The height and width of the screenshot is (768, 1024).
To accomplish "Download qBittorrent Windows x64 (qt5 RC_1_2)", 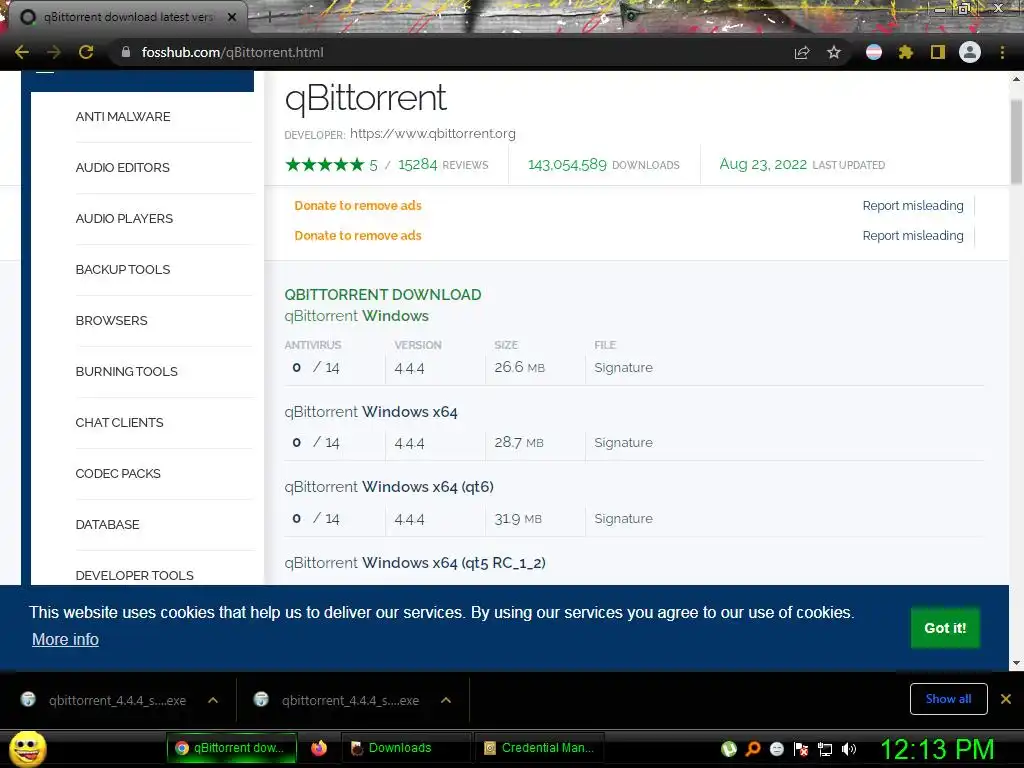I will [415, 562].
